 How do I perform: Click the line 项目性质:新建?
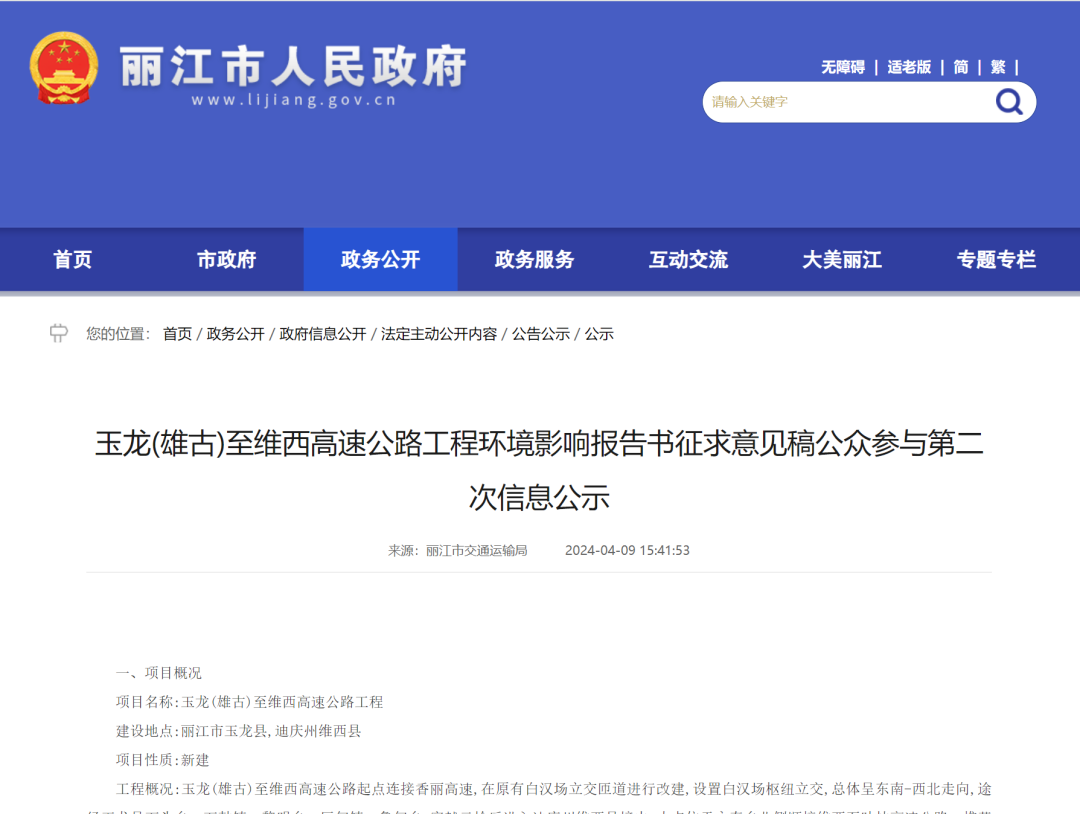[162, 760]
